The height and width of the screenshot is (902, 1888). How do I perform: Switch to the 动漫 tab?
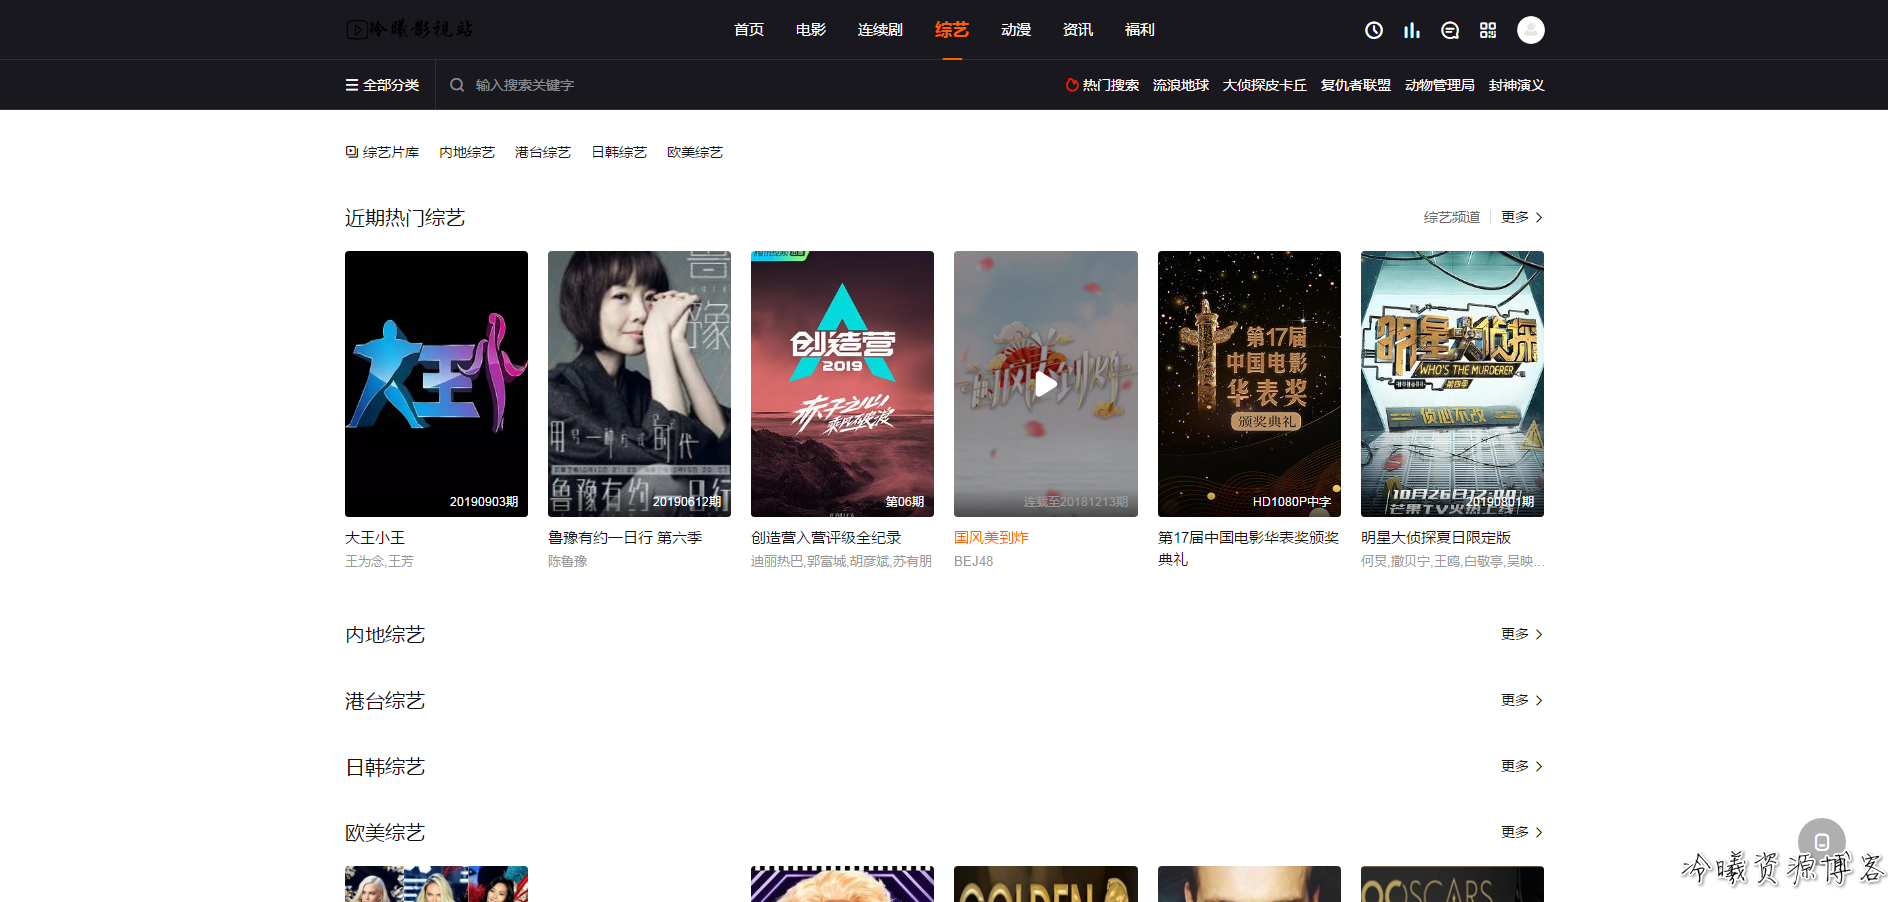click(x=1016, y=30)
